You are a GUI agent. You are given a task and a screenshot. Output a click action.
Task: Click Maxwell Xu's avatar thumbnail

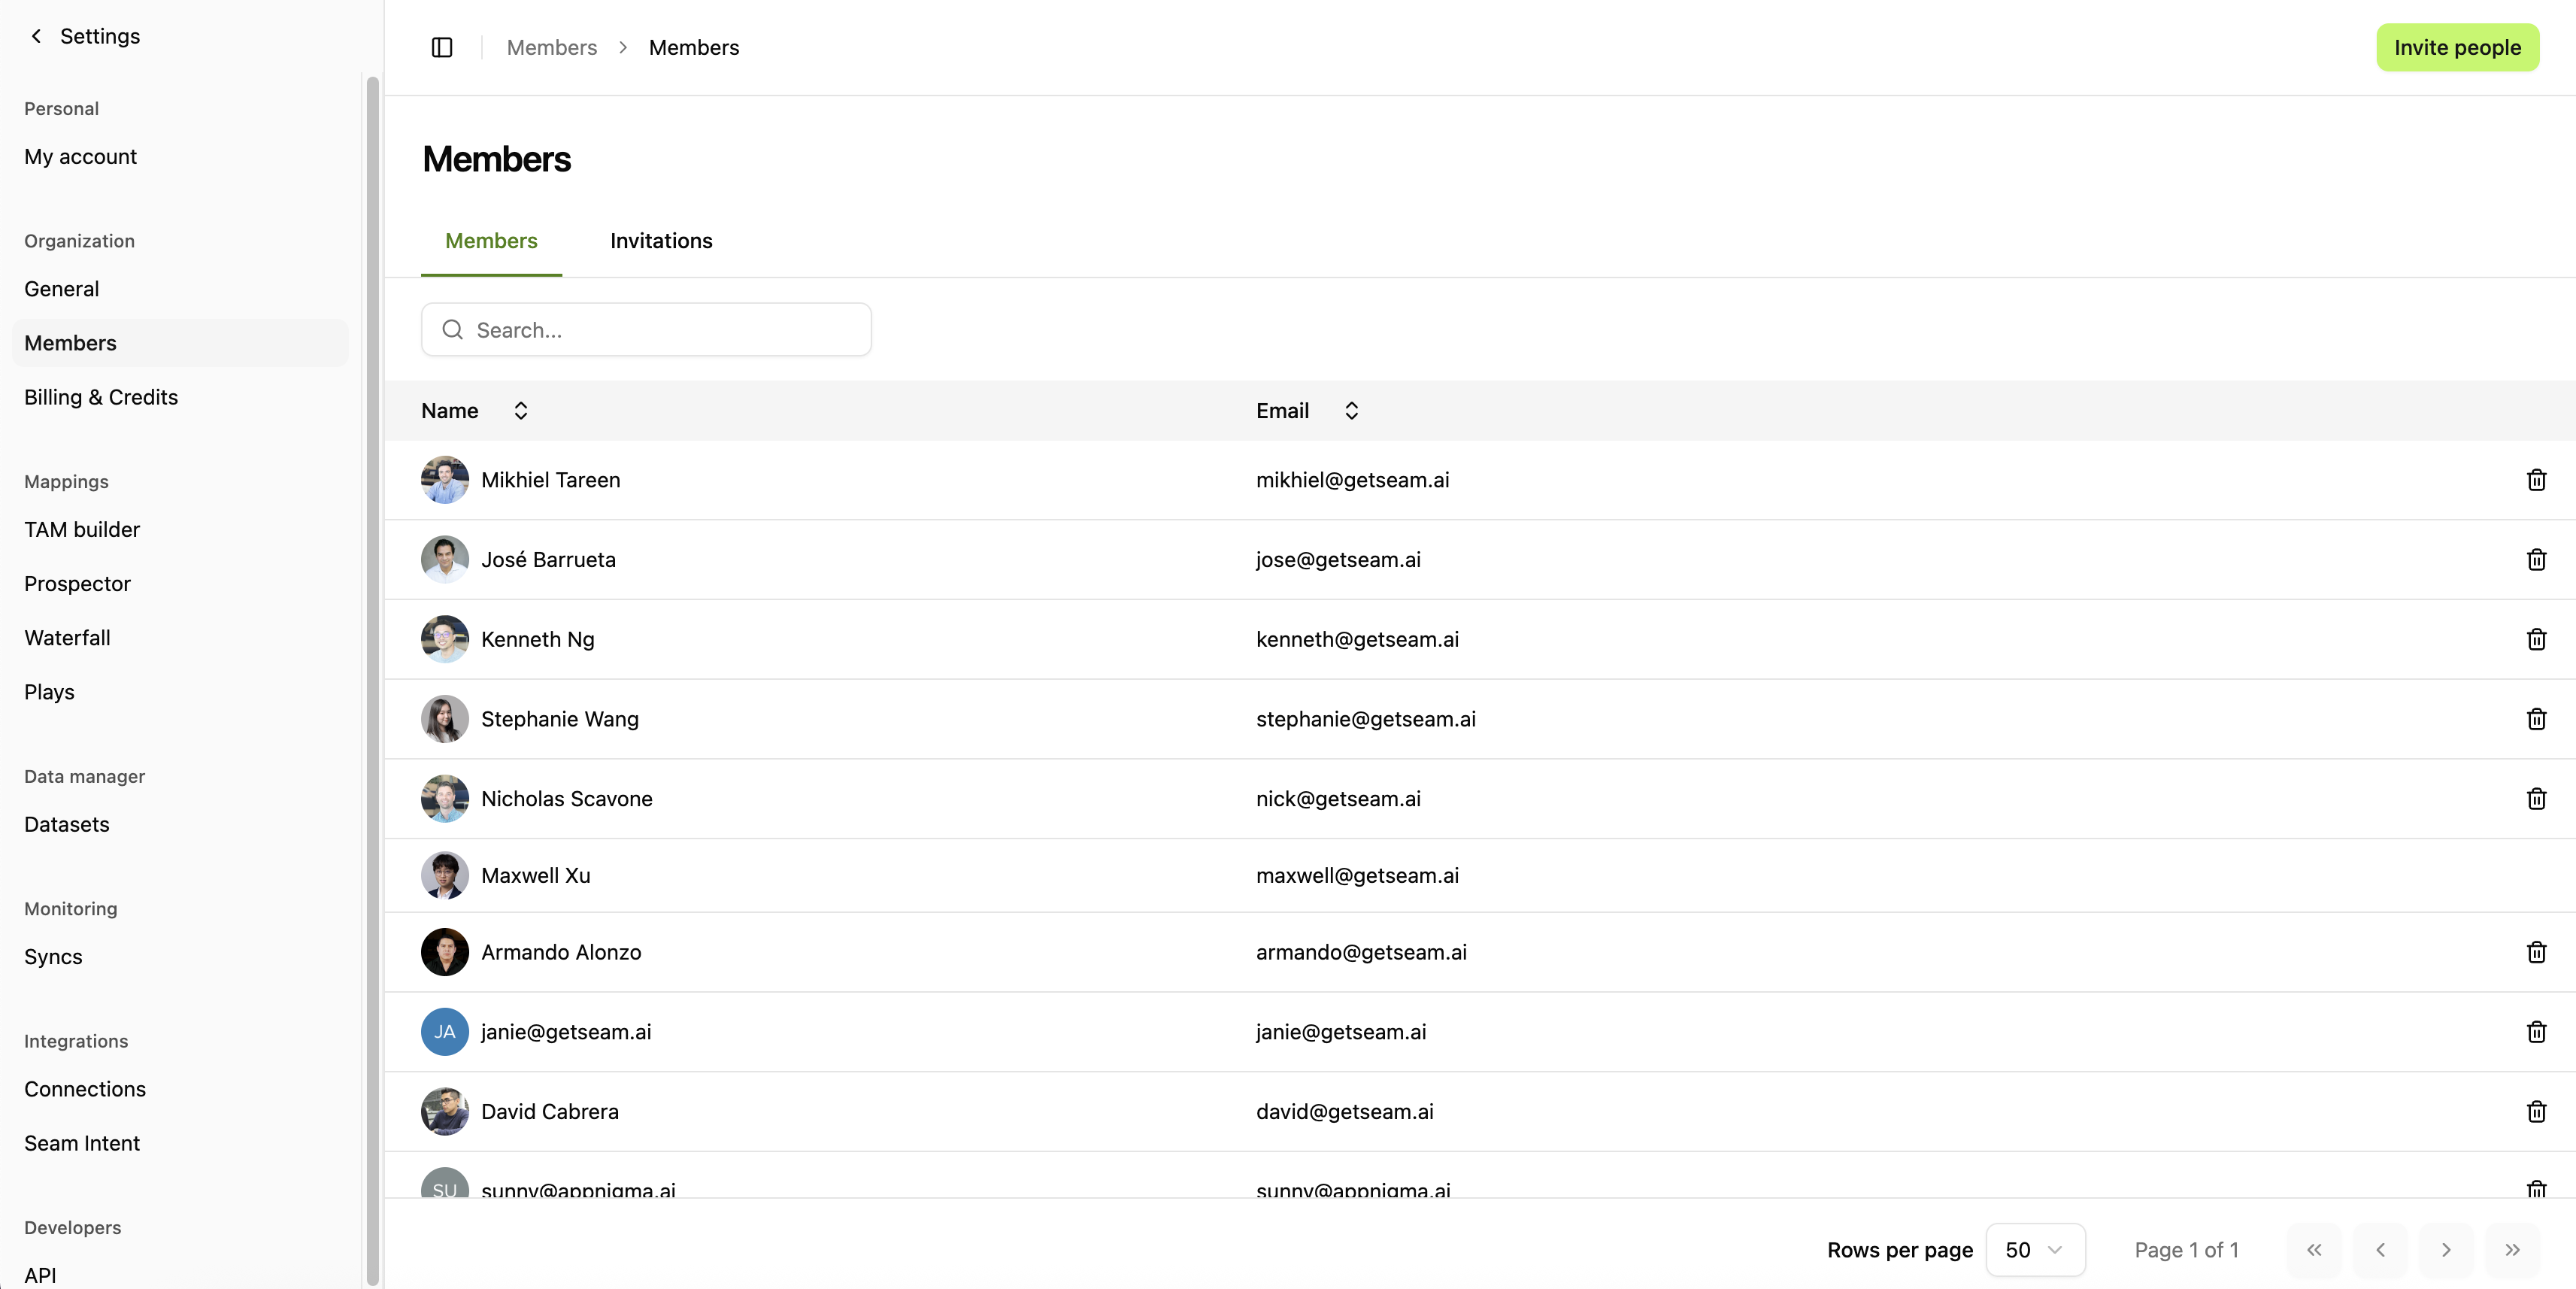tap(444, 875)
